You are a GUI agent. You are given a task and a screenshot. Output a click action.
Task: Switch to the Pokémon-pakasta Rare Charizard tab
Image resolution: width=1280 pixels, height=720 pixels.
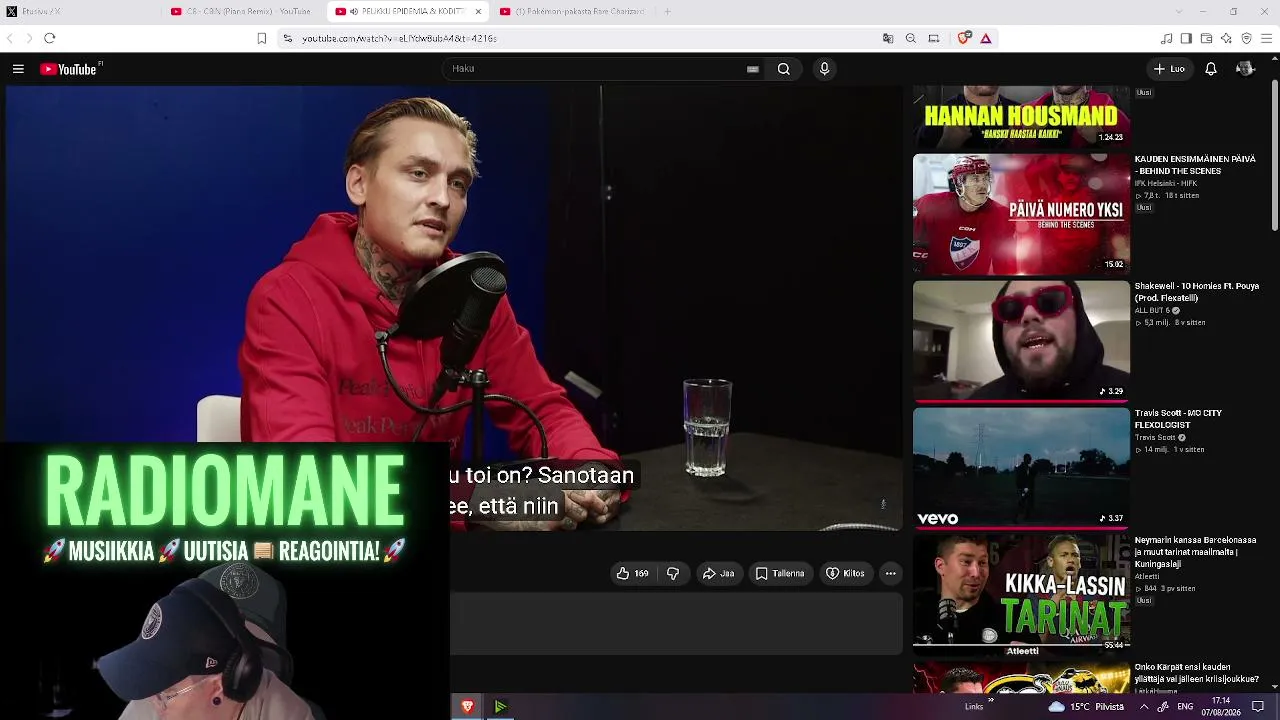click(x=572, y=12)
